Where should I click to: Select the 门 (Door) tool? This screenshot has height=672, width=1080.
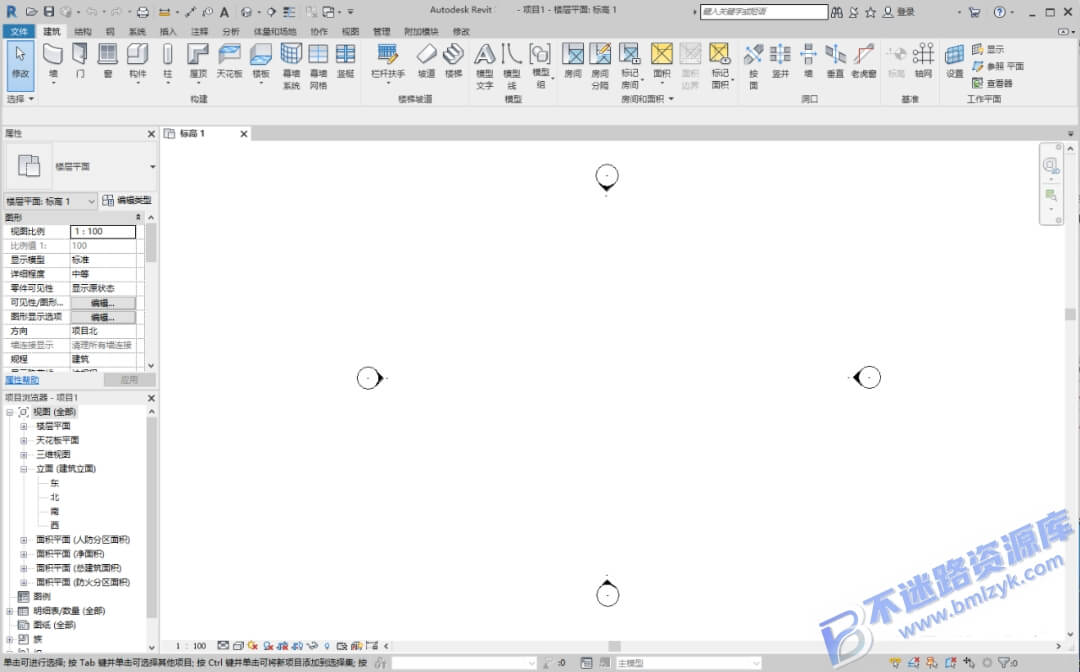pos(80,61)
